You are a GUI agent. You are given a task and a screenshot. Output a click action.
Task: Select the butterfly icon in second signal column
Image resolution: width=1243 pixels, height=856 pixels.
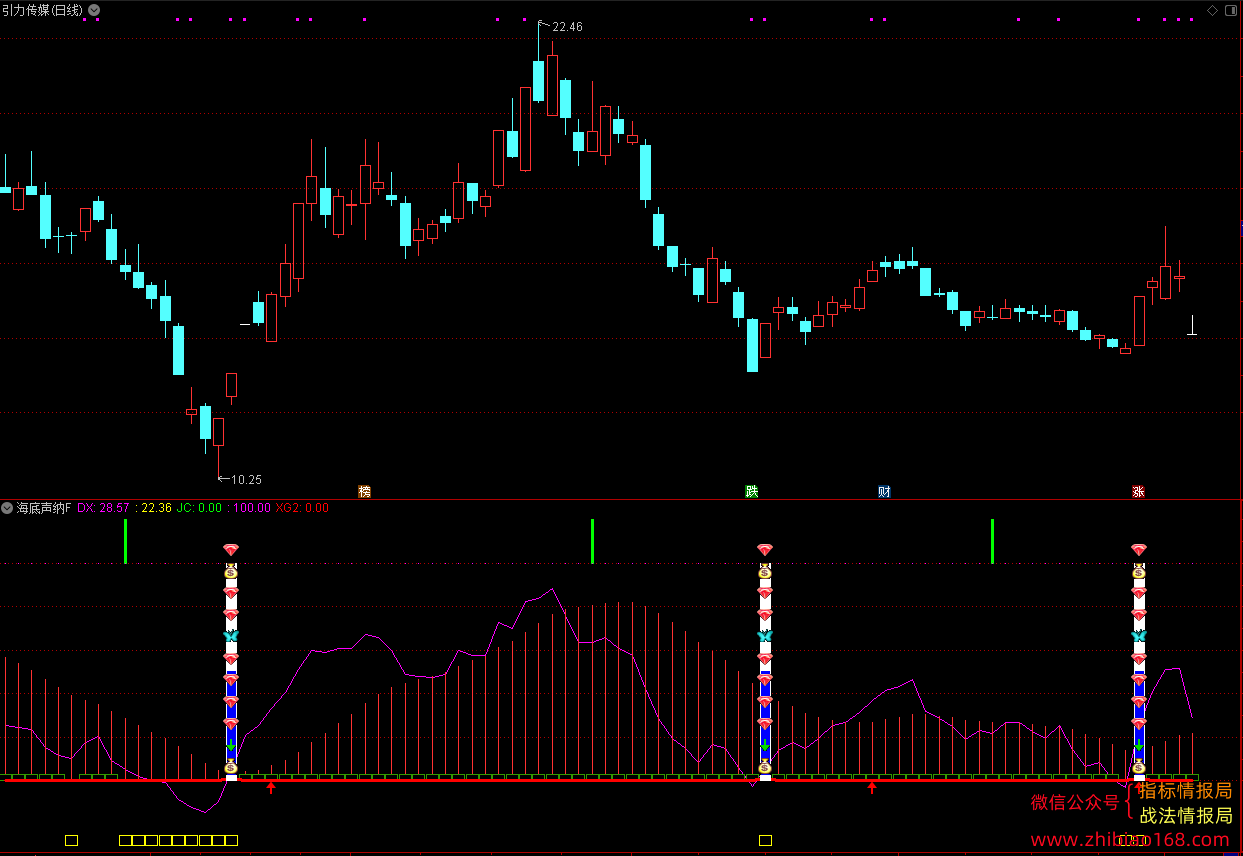[x=765, y=636]
